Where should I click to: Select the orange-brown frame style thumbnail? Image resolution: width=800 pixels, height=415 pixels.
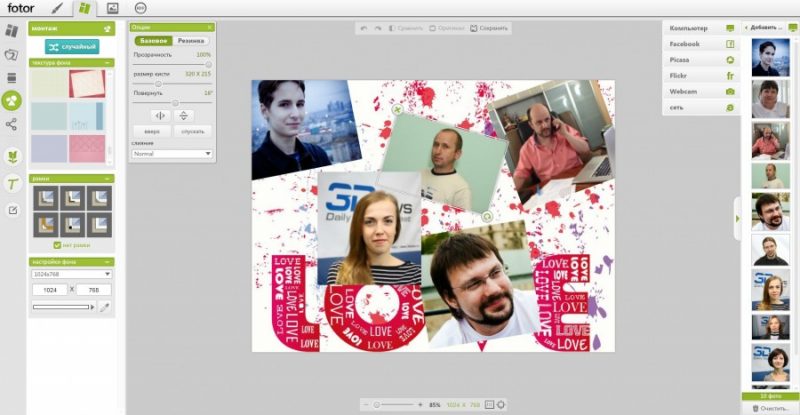[x=46, y=225]
